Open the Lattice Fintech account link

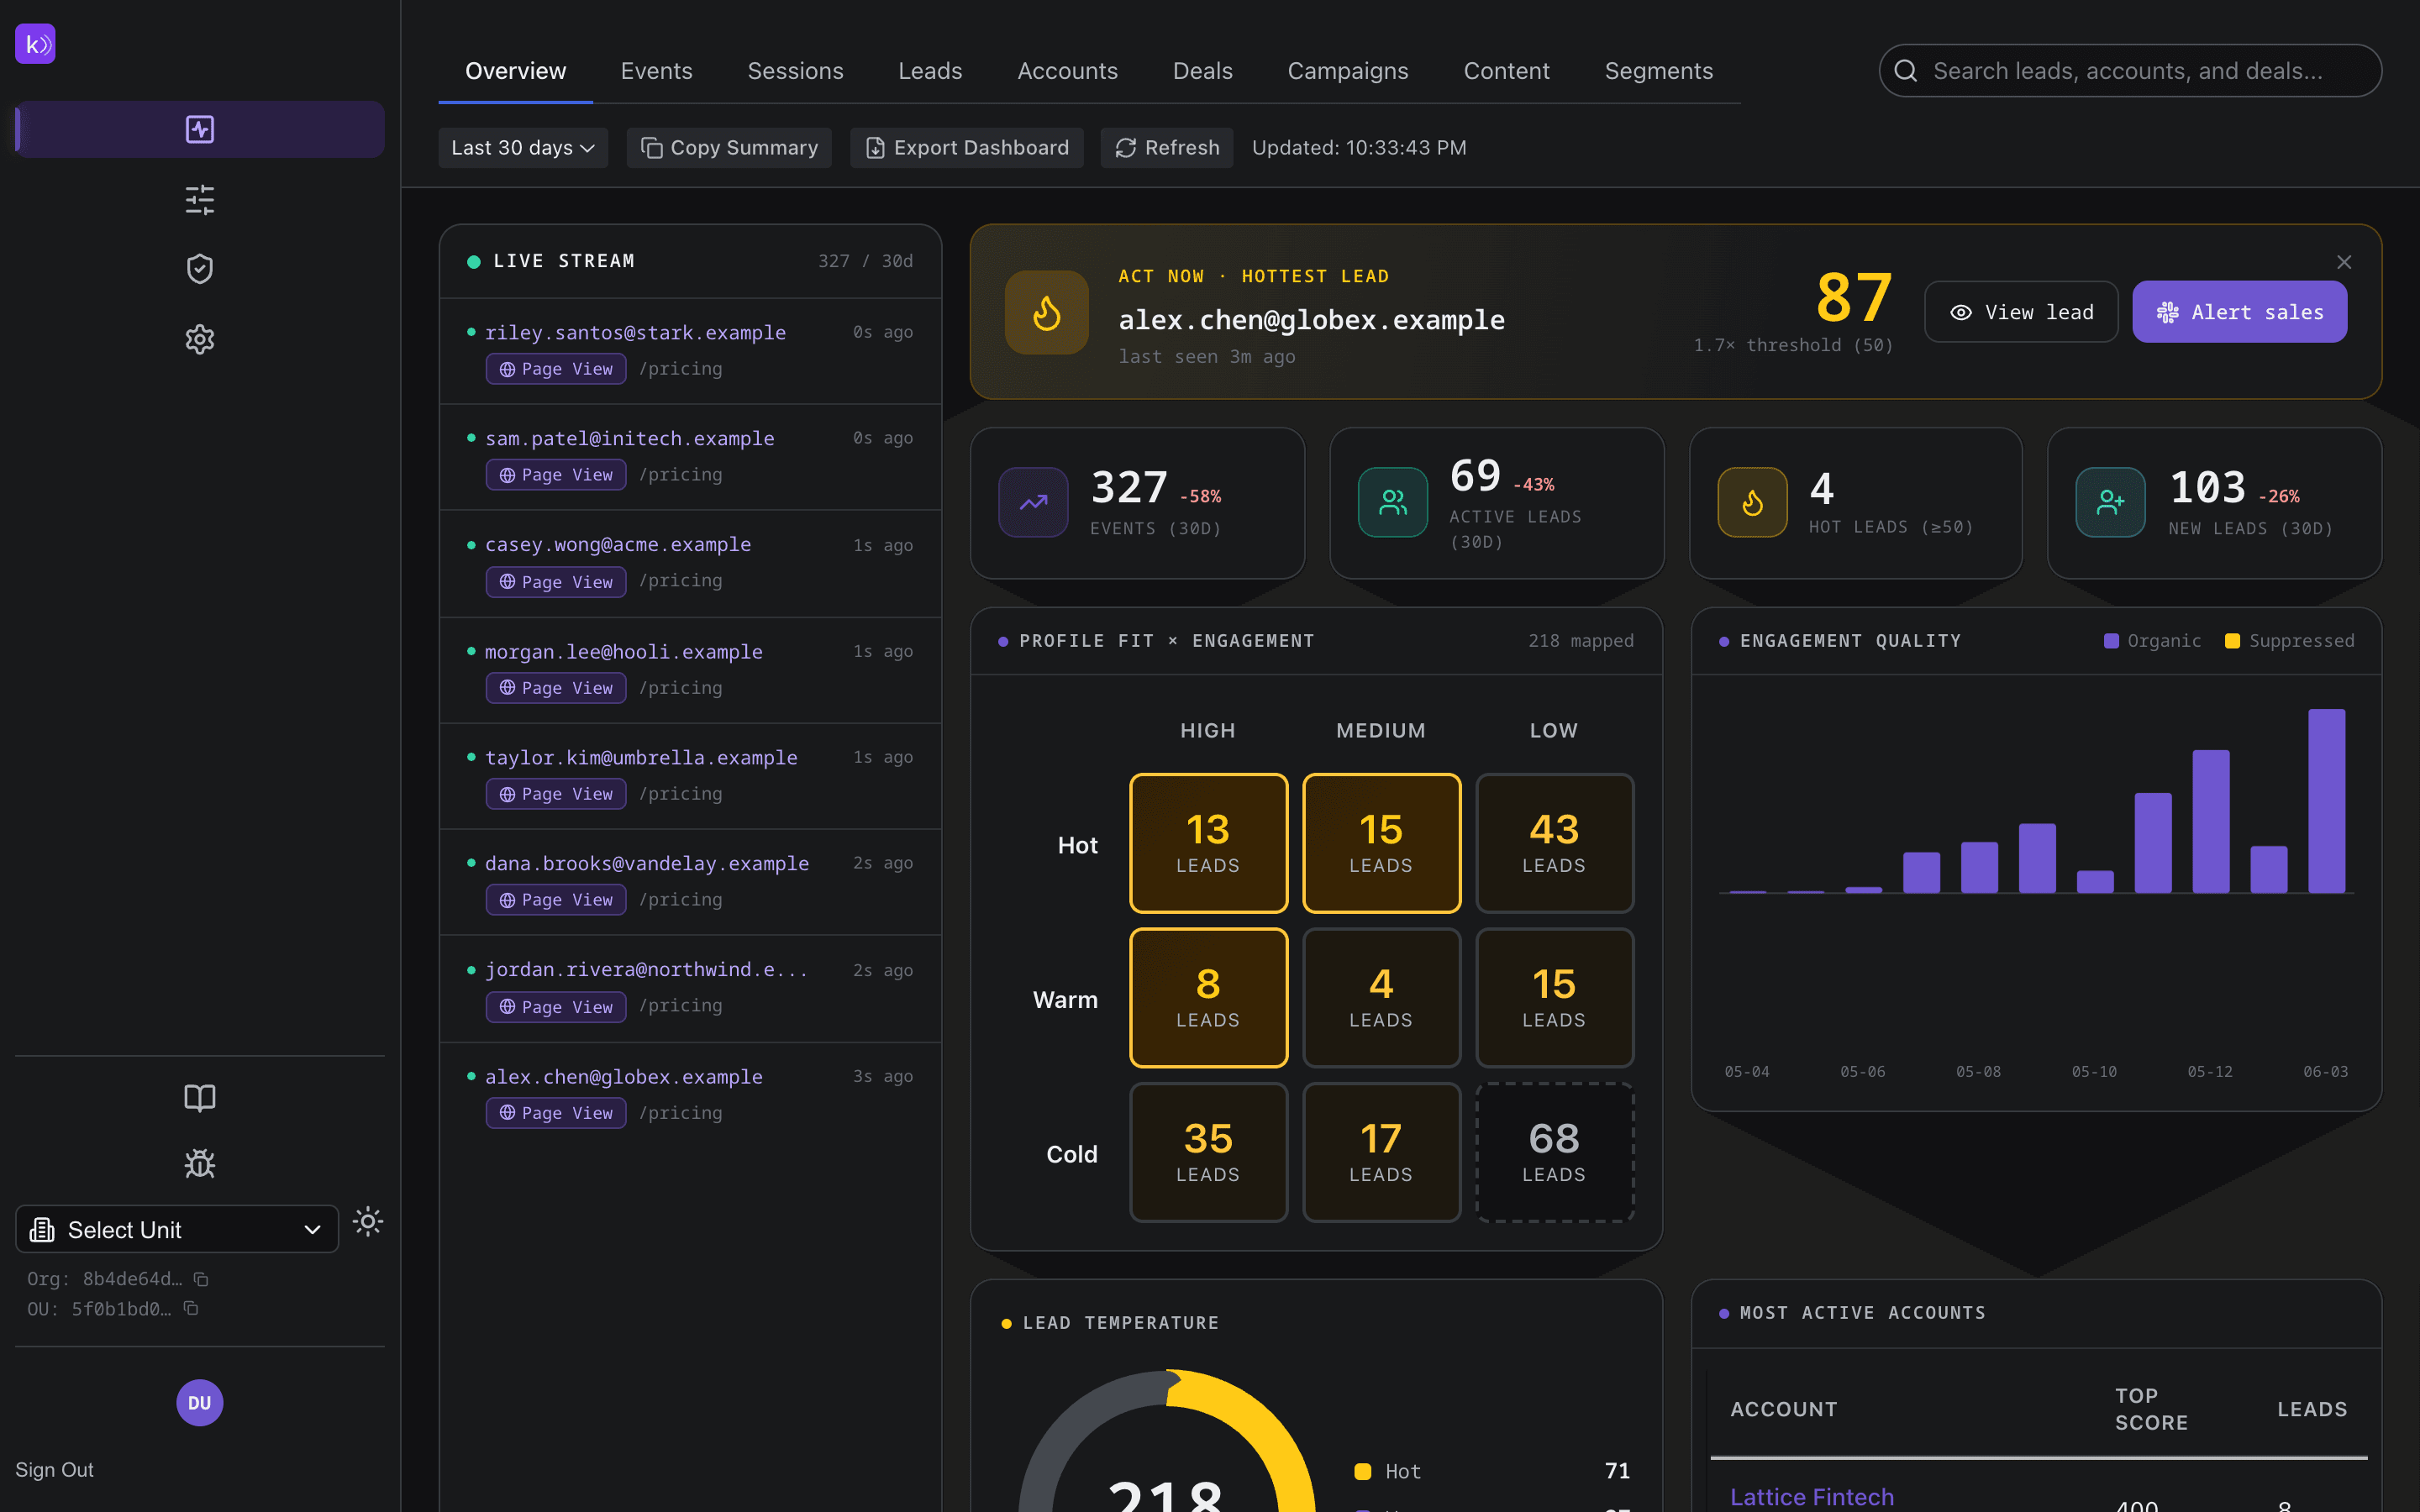pyautogui.click(x=1811, y=1496)
